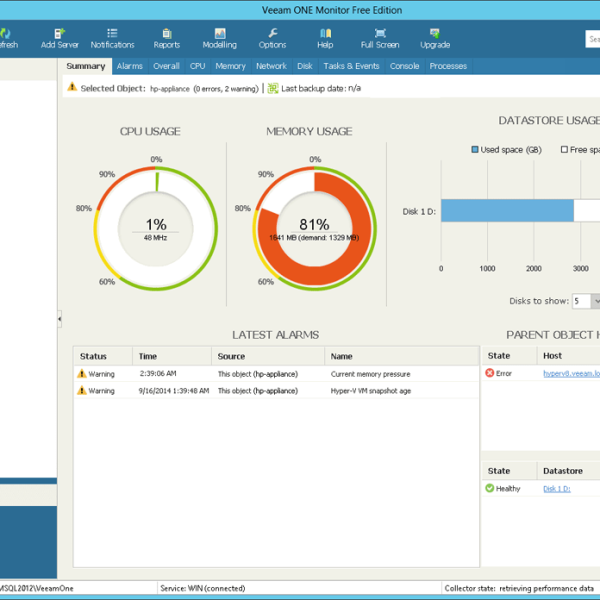This screenshot has width=600, height=600.
Task: Select the Current memory pressure alarm name
Action: coord(370,374)
